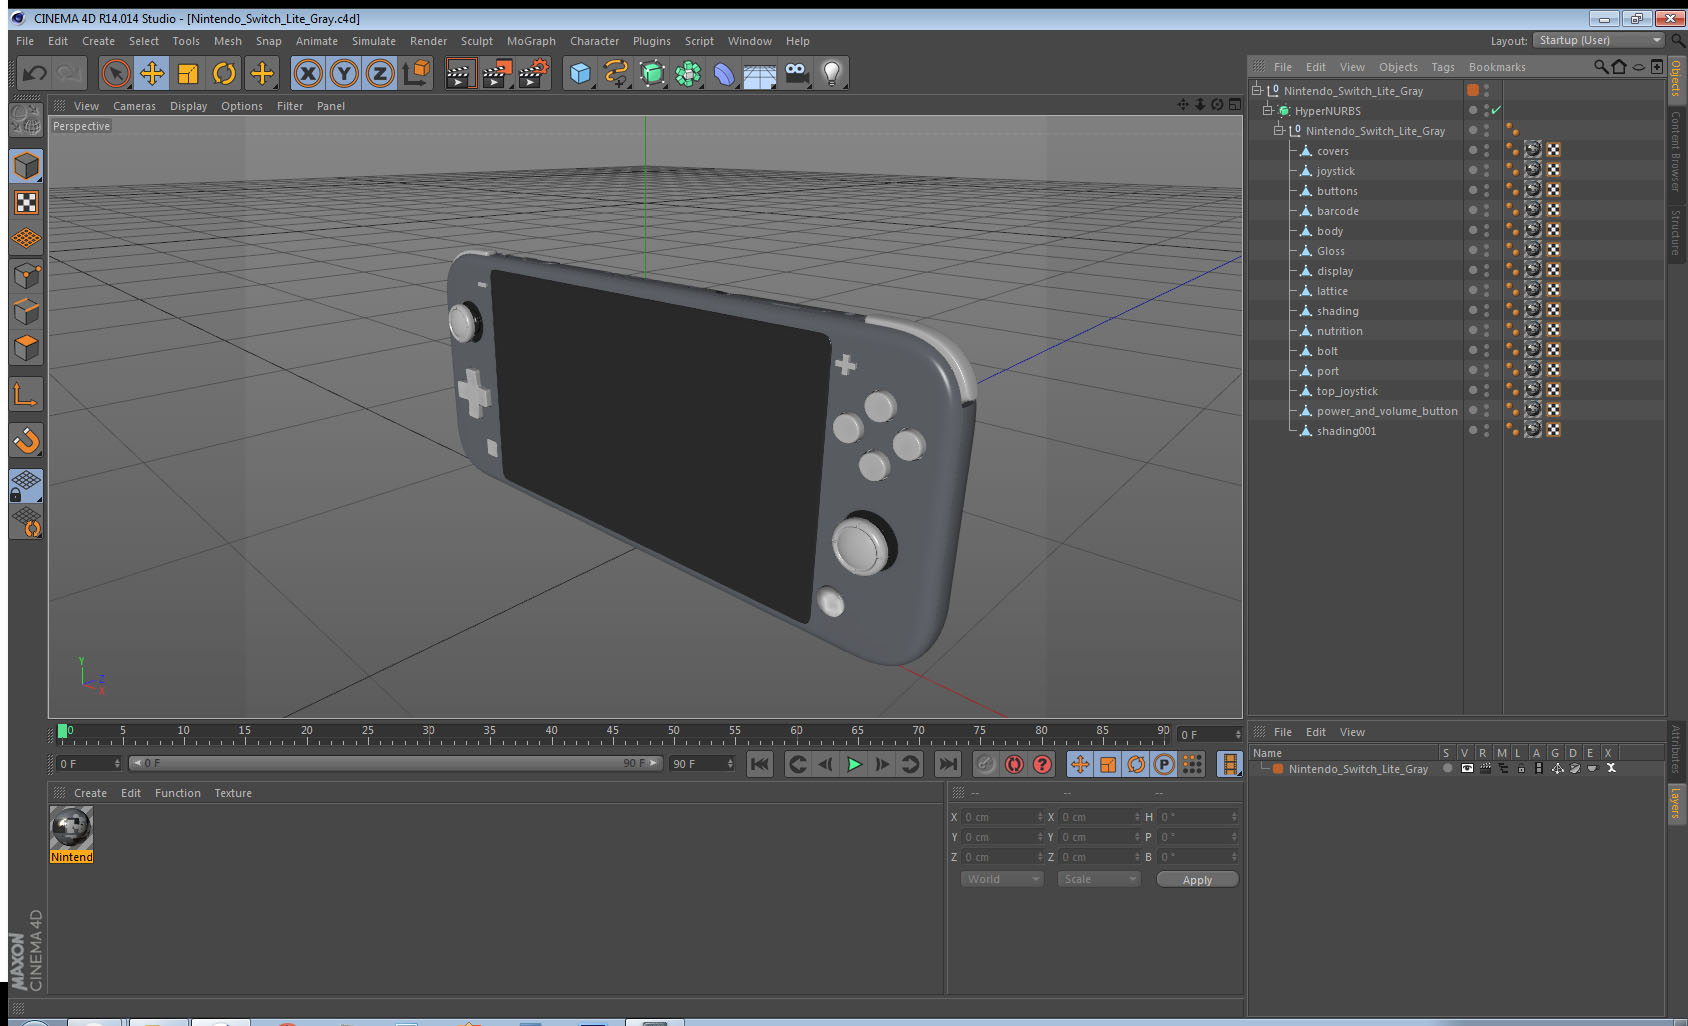Toggle X axis lock
Viewport: 1688px width, 1026px height.
[308, 73]
